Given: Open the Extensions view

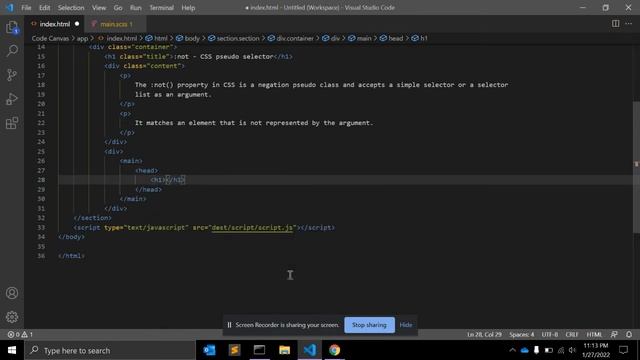Looking at the screenshot, I should pyautogui.click(x=12, y=123).
